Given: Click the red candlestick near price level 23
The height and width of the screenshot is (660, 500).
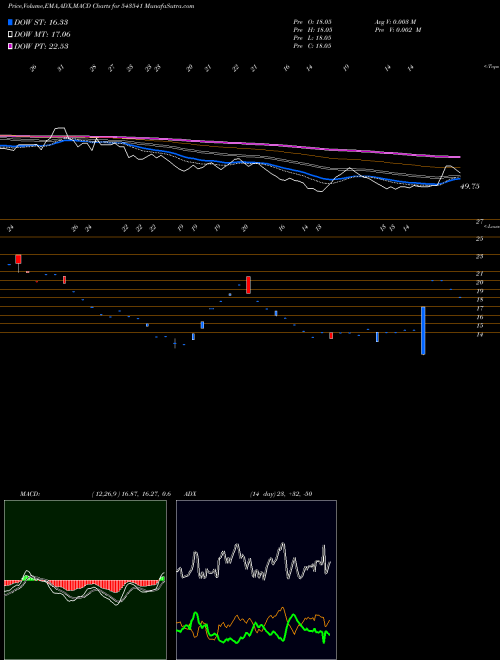Looking at the screenshot, I should click(x=18, y=261).
